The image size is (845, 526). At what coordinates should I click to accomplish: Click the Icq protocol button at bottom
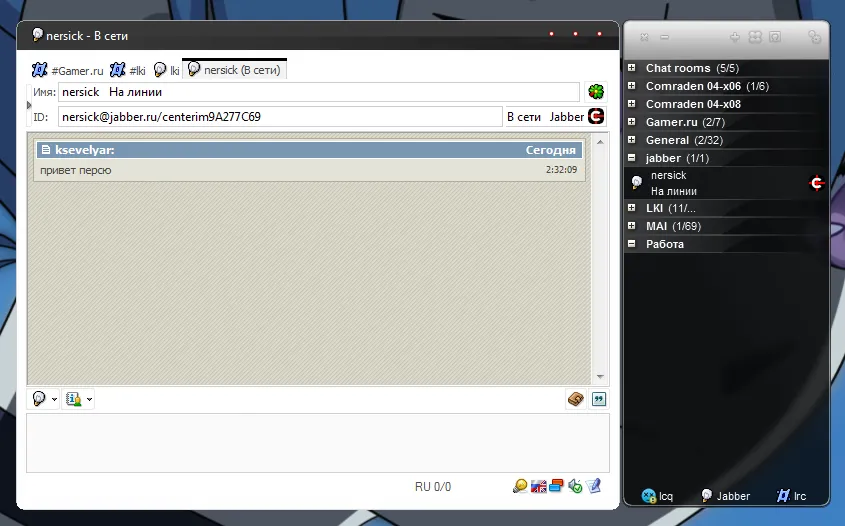[658, 496]
